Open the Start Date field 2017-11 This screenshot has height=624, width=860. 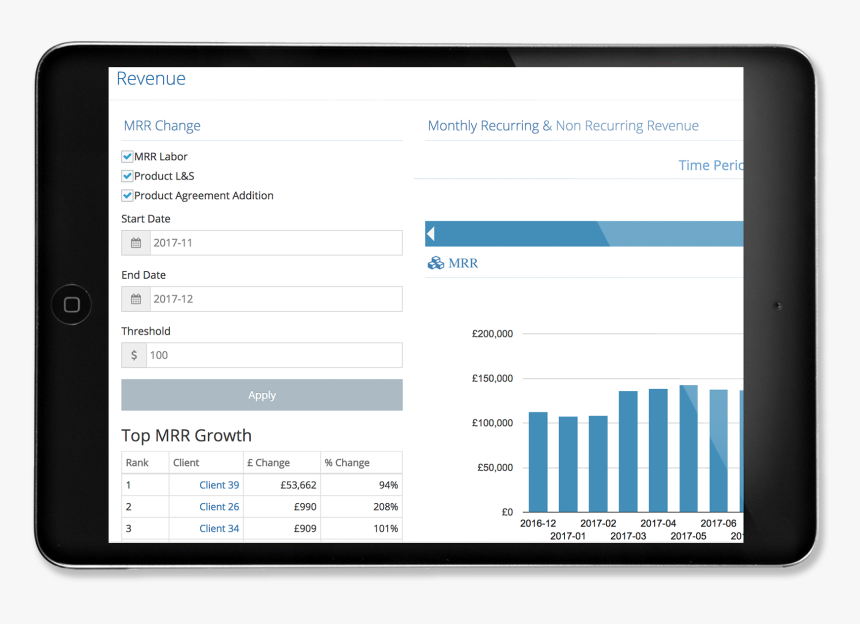click(x=275, y=243)
